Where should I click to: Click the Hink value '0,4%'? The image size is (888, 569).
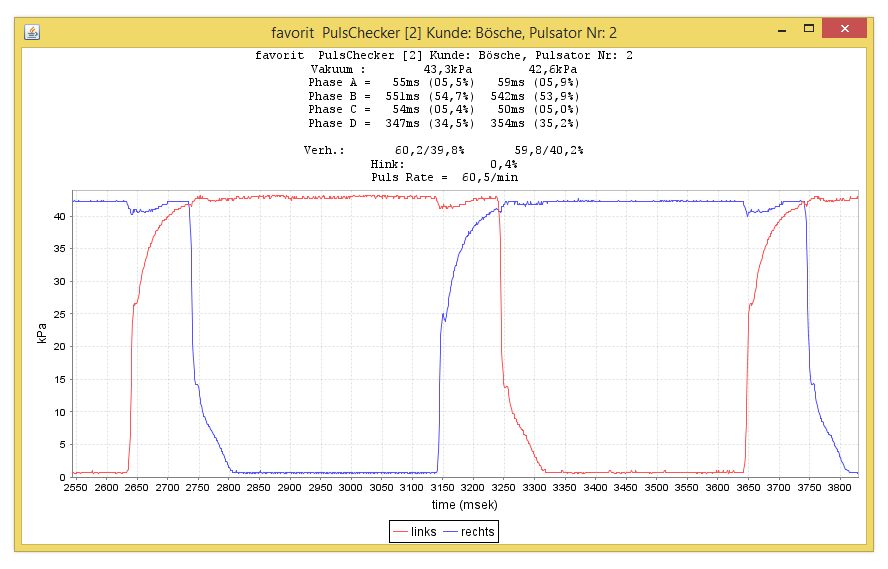503,164
